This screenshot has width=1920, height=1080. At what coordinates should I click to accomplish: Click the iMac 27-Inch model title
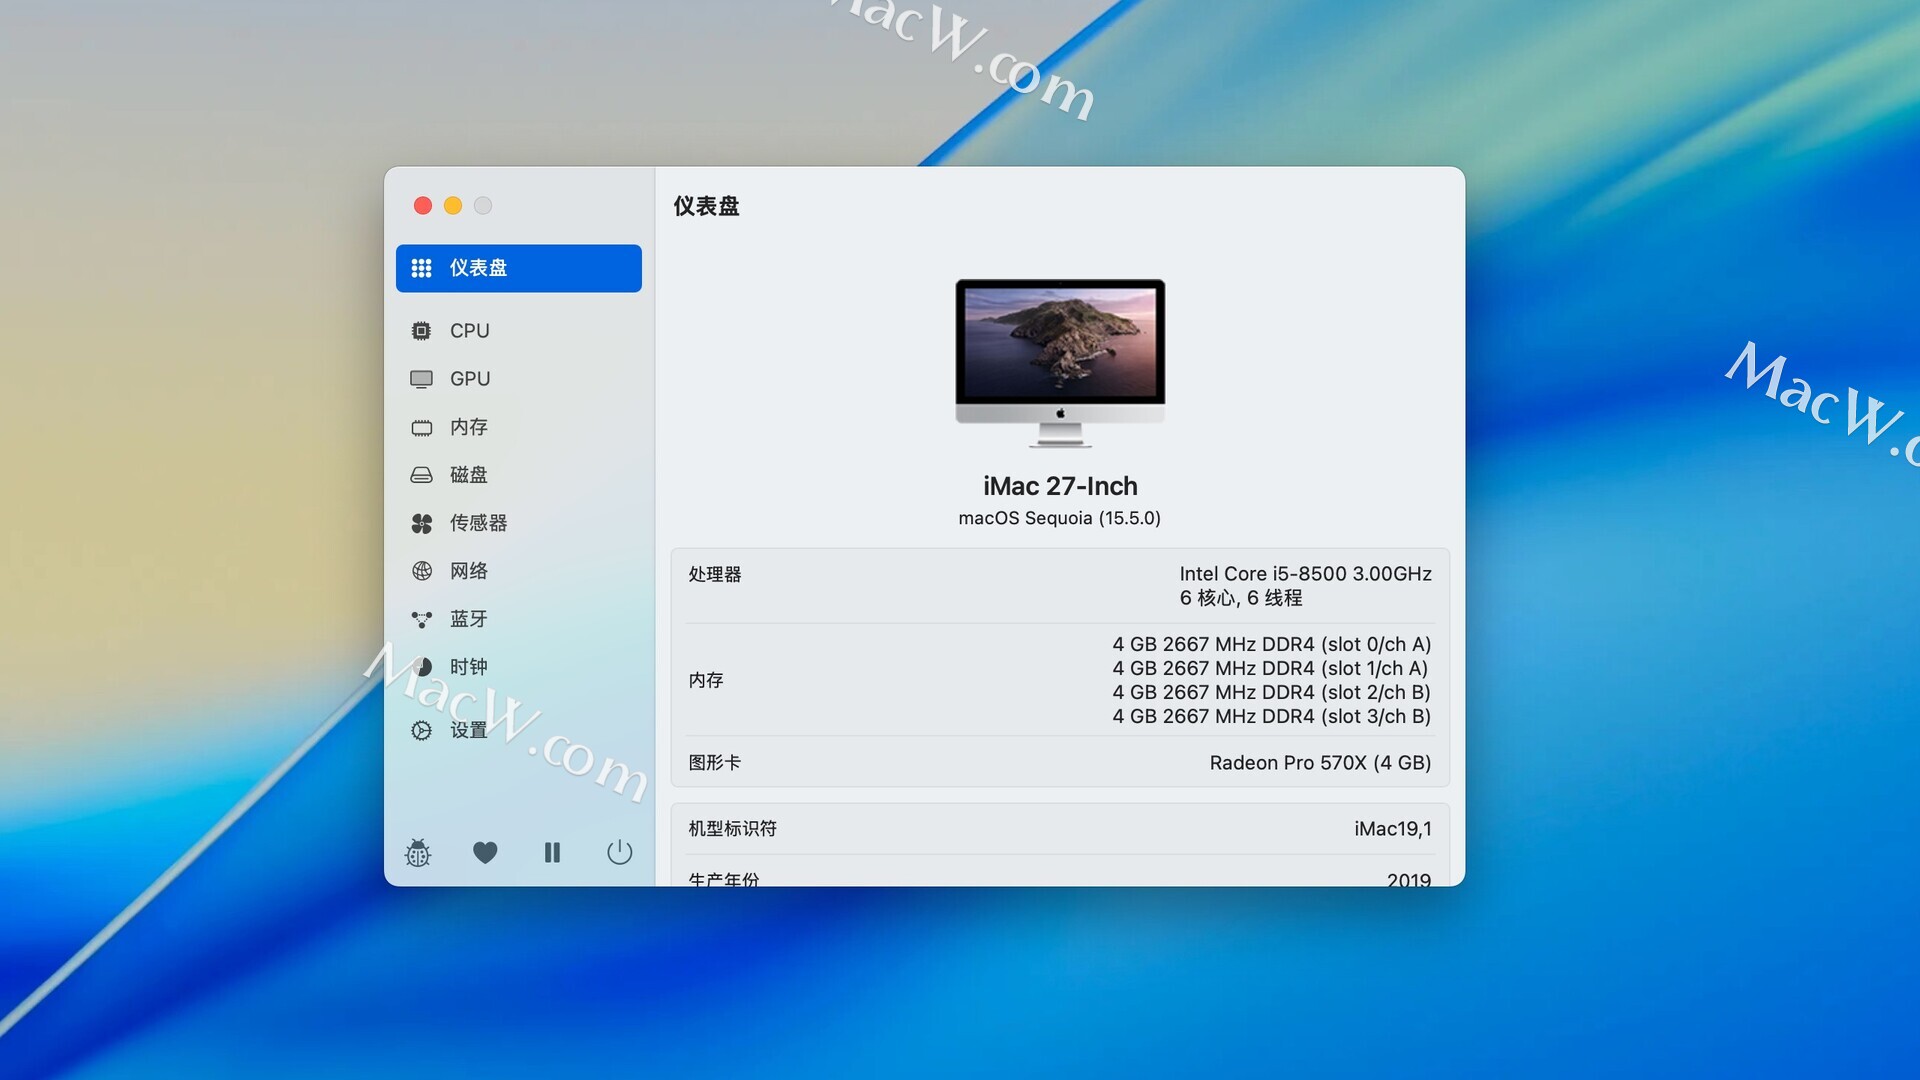(1060, 486)
